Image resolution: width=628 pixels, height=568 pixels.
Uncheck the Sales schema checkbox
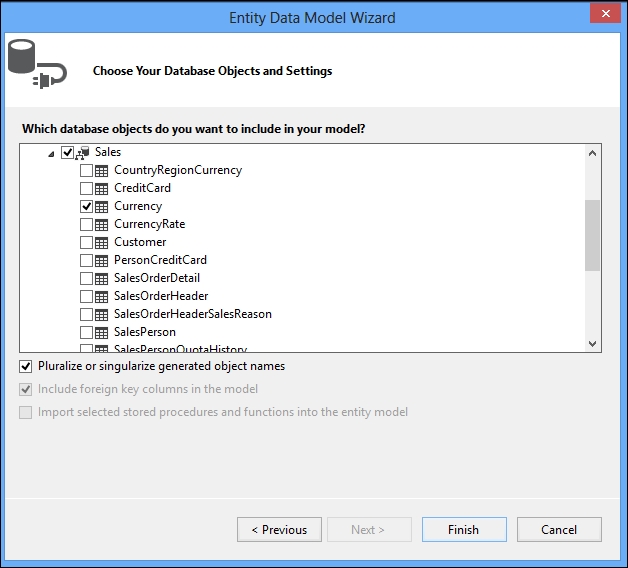coord(67,152)
